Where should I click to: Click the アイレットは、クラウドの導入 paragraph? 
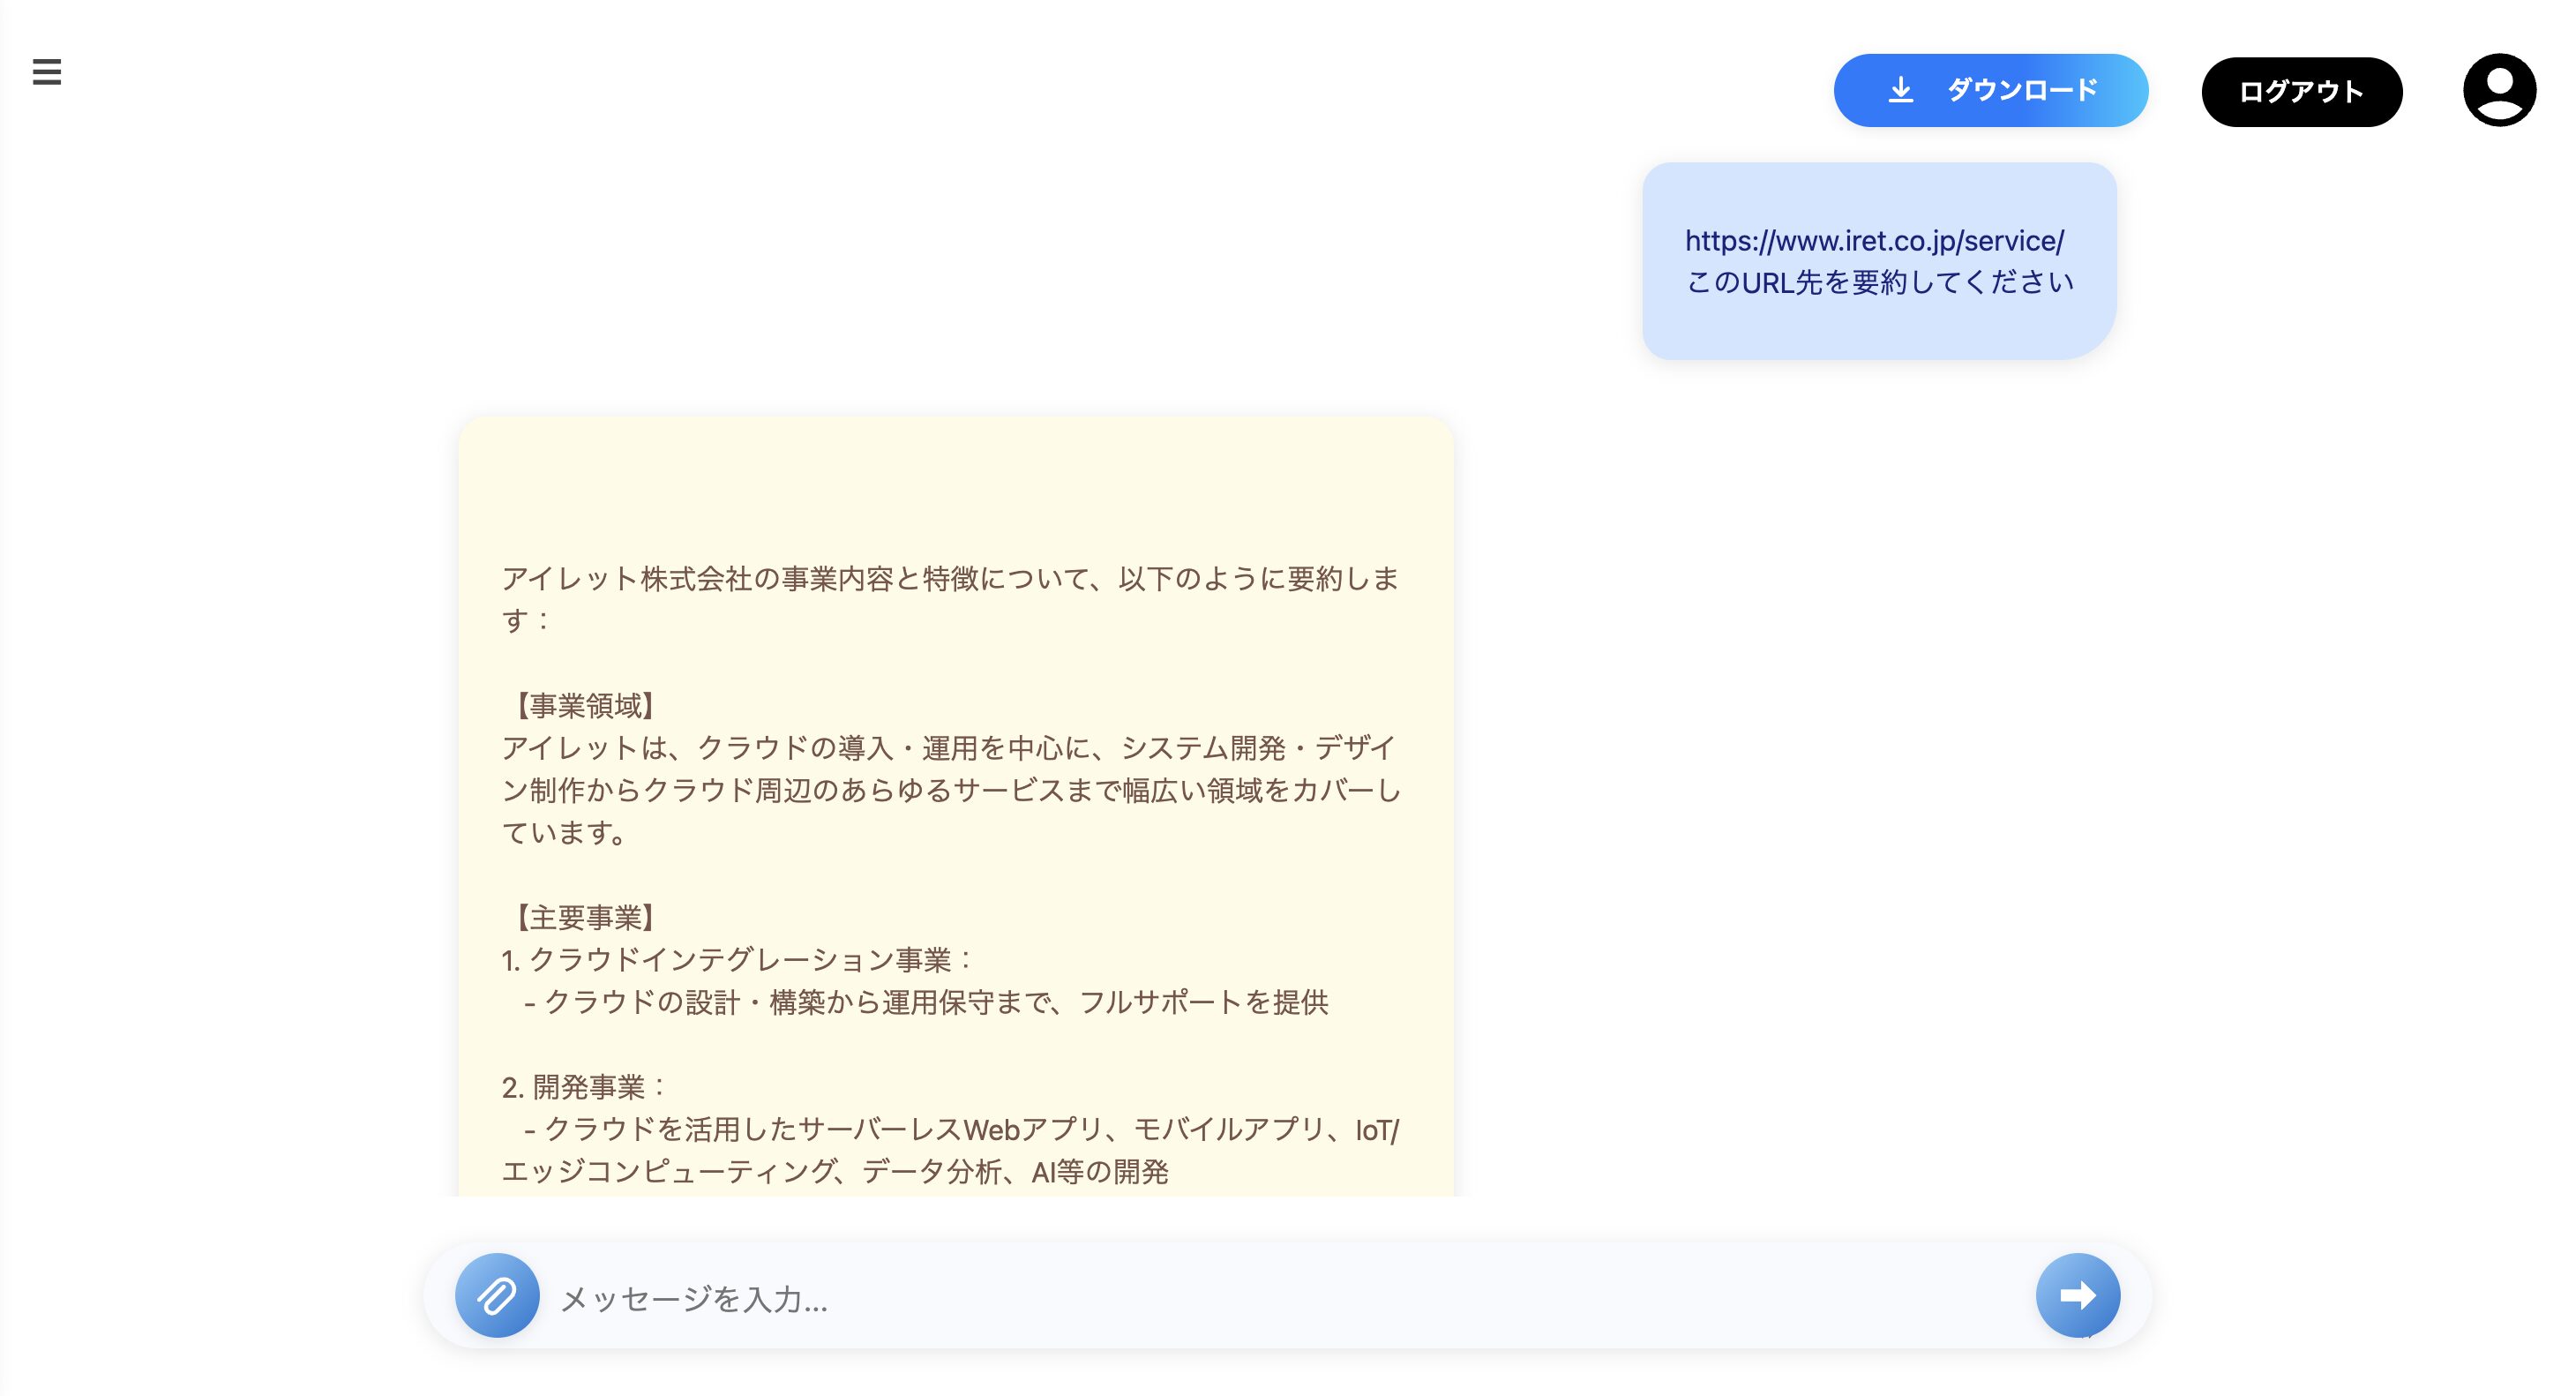[x=950, y=790]
